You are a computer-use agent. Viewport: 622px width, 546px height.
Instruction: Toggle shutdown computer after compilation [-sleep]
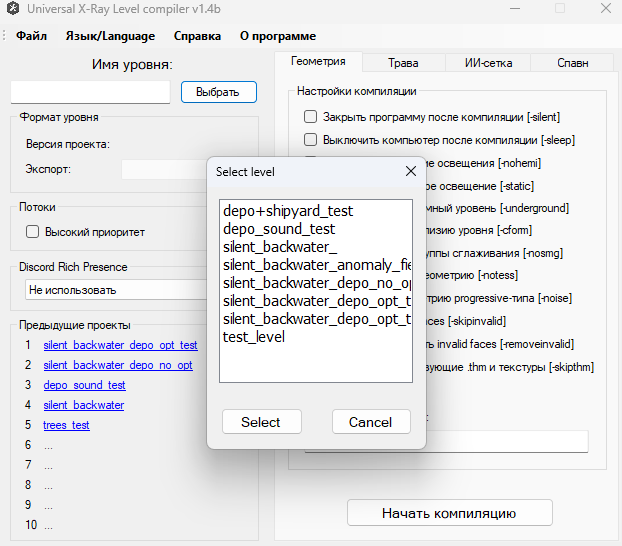311,140
